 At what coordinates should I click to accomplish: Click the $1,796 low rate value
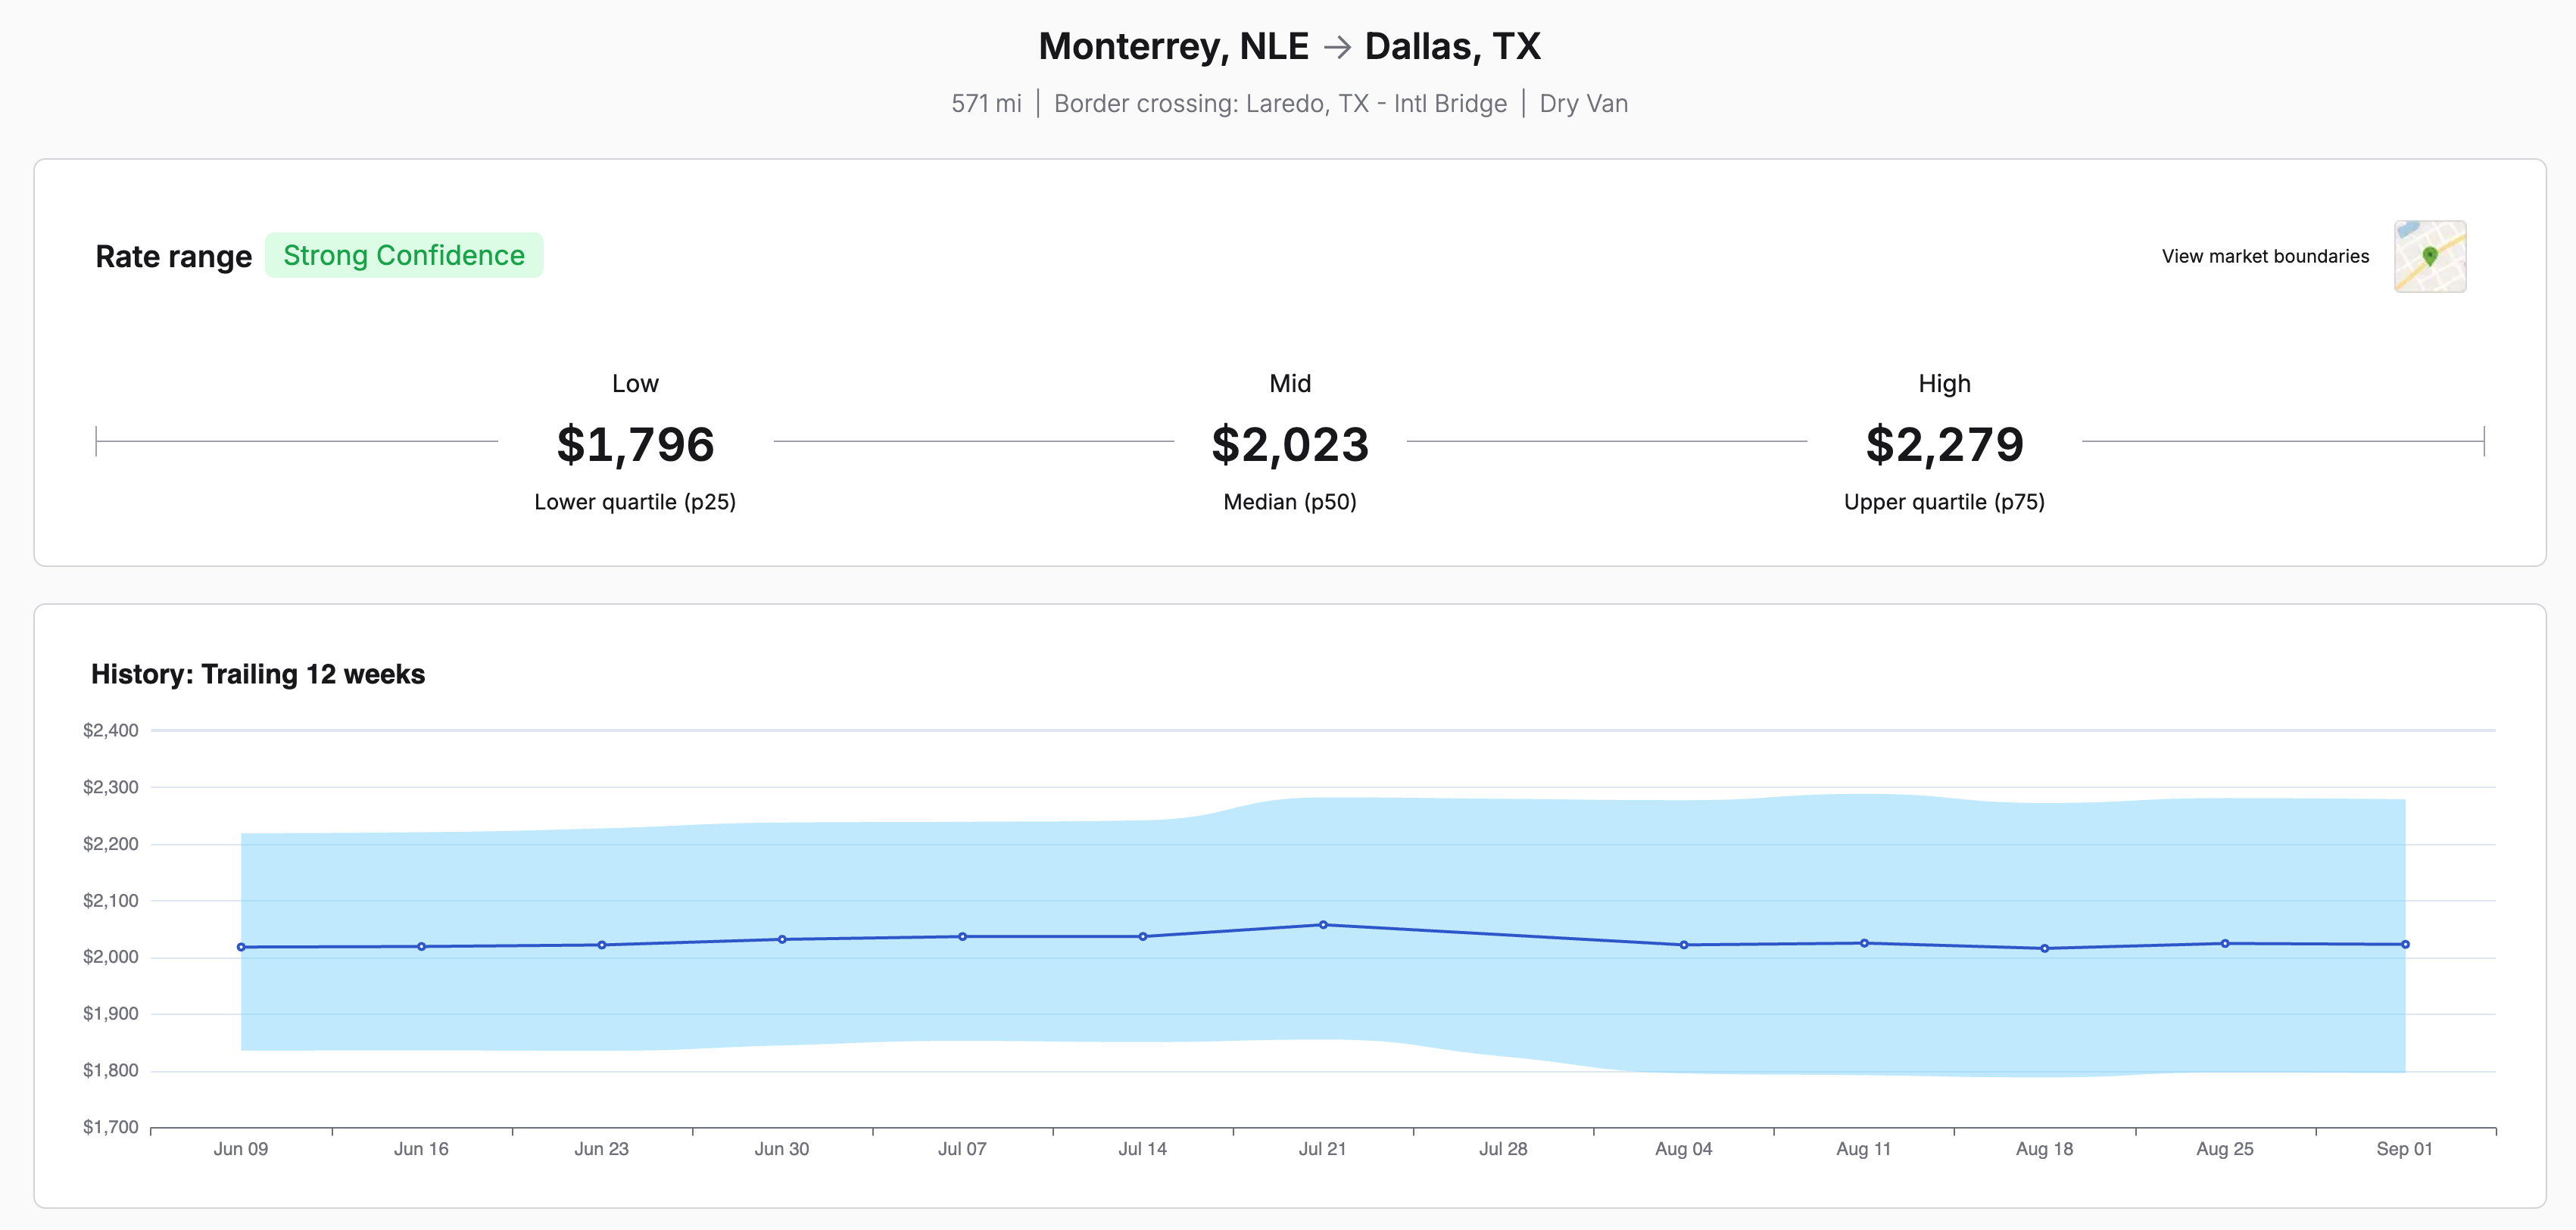click(635, 444)
